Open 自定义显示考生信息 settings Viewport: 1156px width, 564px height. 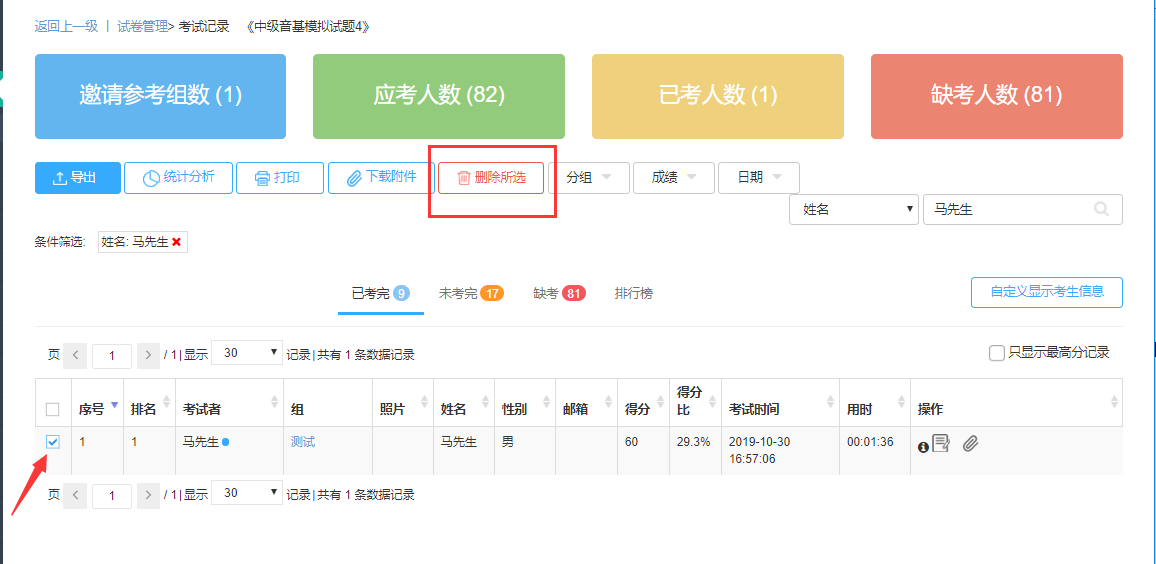[1046, 292]
